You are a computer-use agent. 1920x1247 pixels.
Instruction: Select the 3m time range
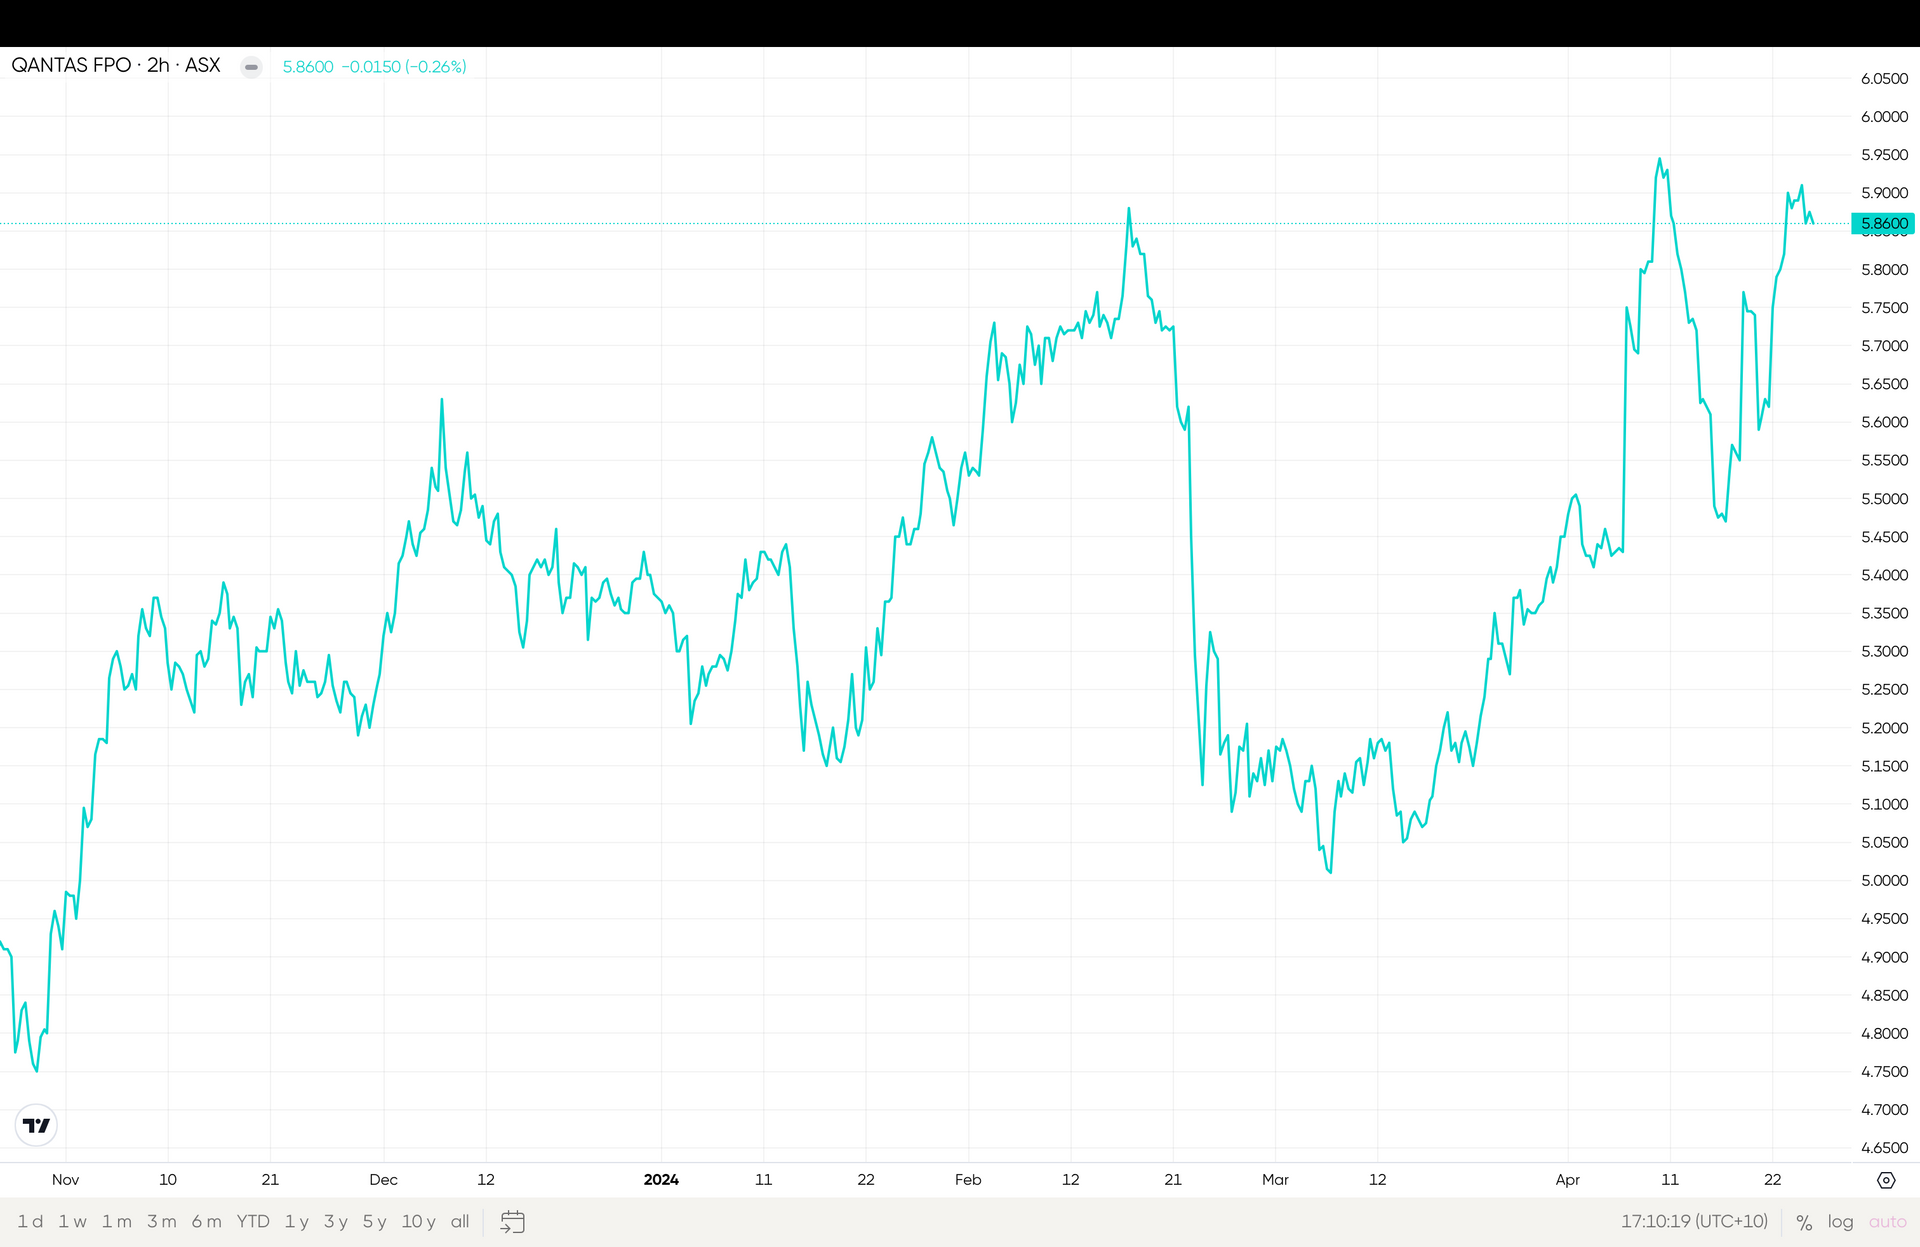tap(161, 1222)
